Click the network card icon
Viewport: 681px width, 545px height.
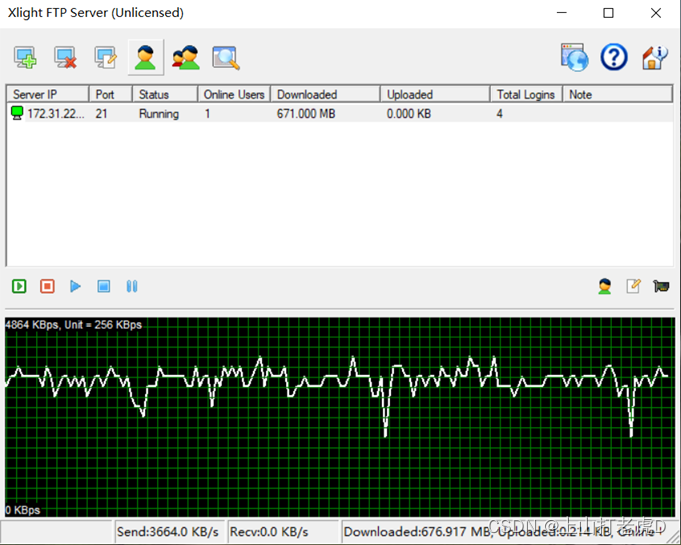661,286
